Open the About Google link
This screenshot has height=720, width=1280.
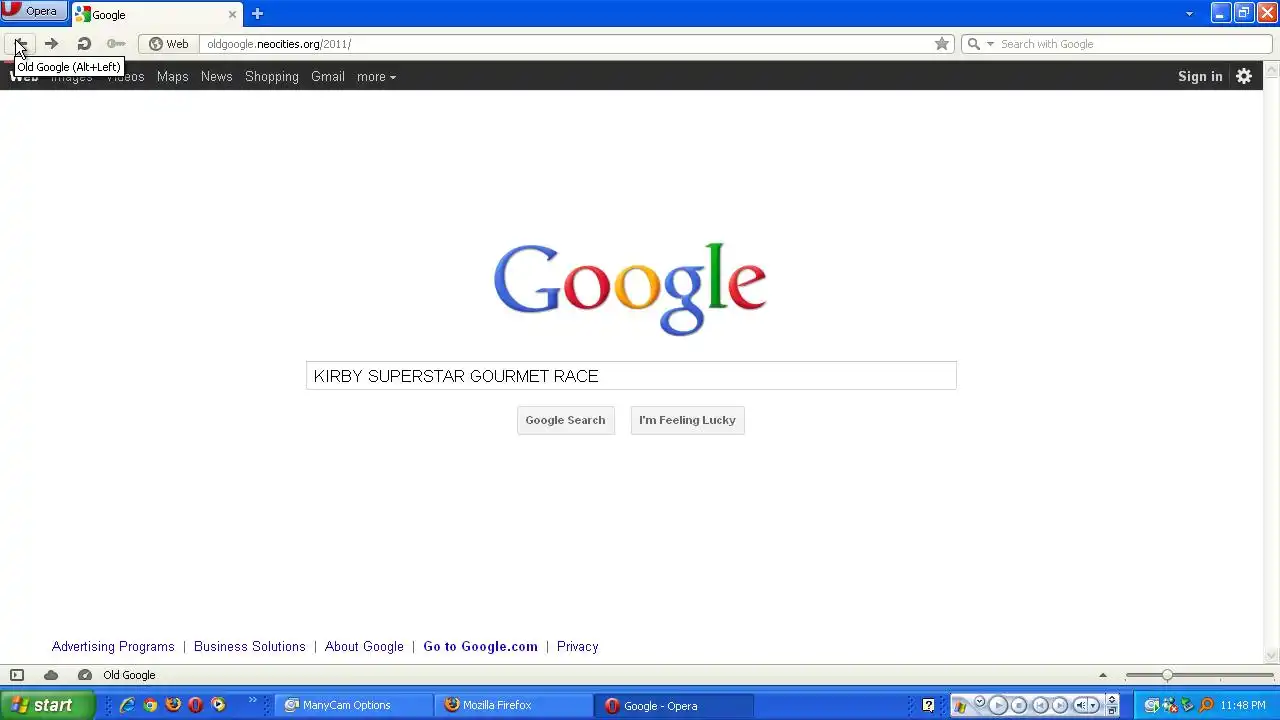[364, 647]
